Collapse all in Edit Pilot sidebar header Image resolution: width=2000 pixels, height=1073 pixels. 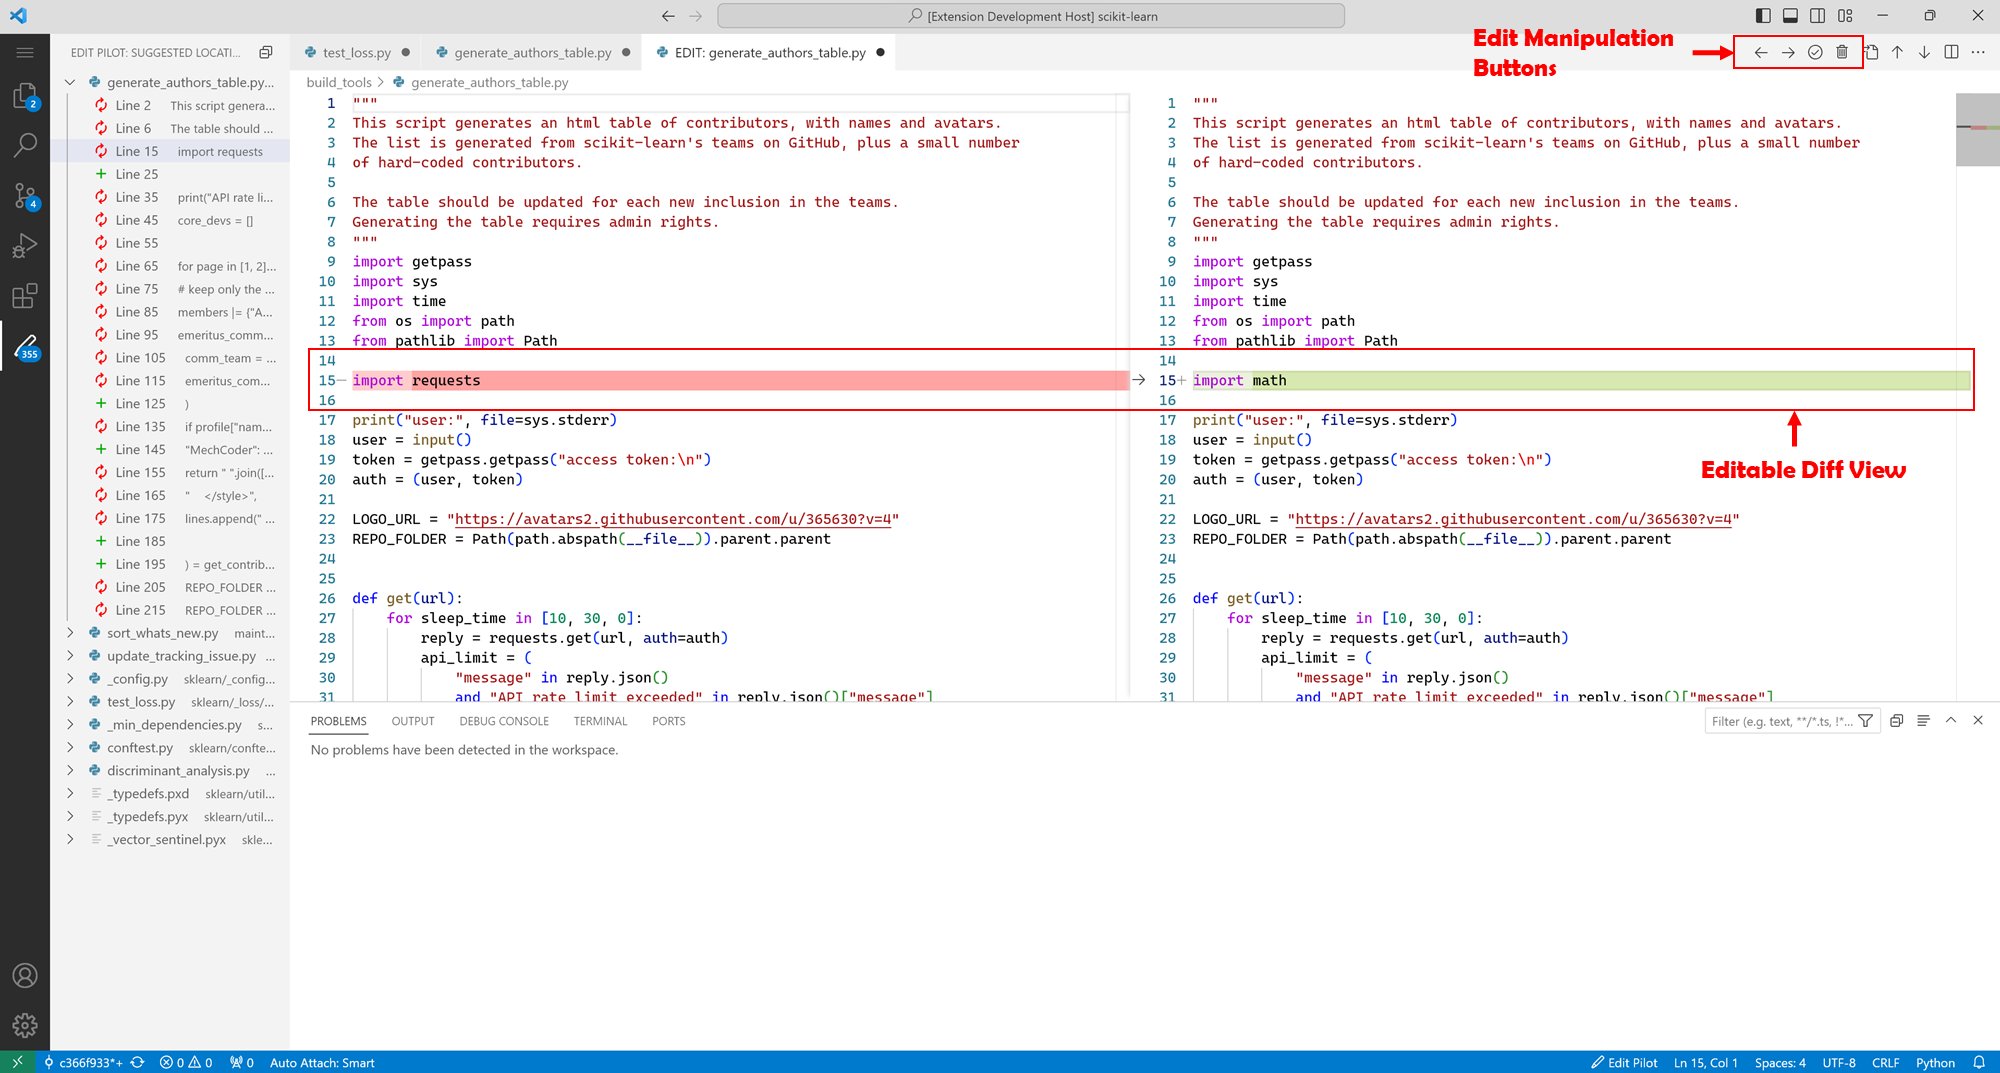coord(266,52)
